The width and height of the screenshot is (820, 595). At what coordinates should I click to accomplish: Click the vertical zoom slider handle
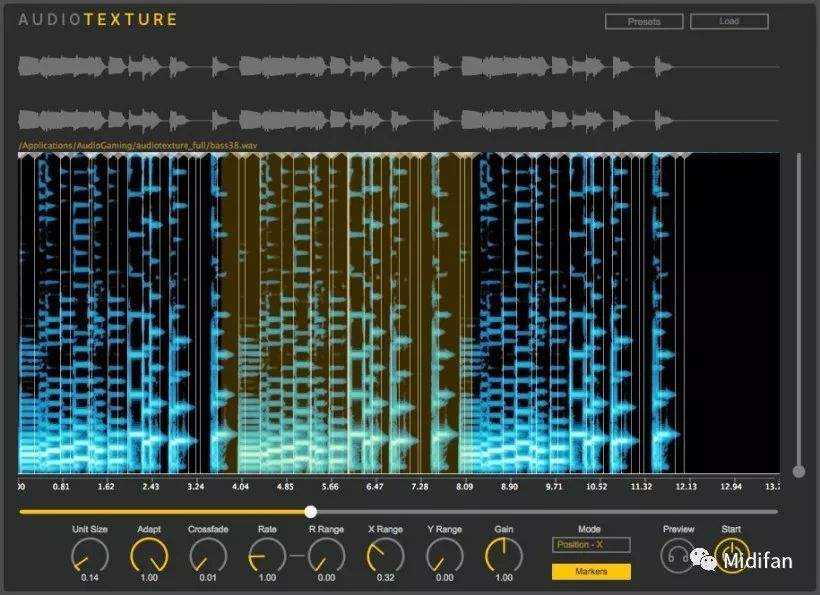click(799, 472)
